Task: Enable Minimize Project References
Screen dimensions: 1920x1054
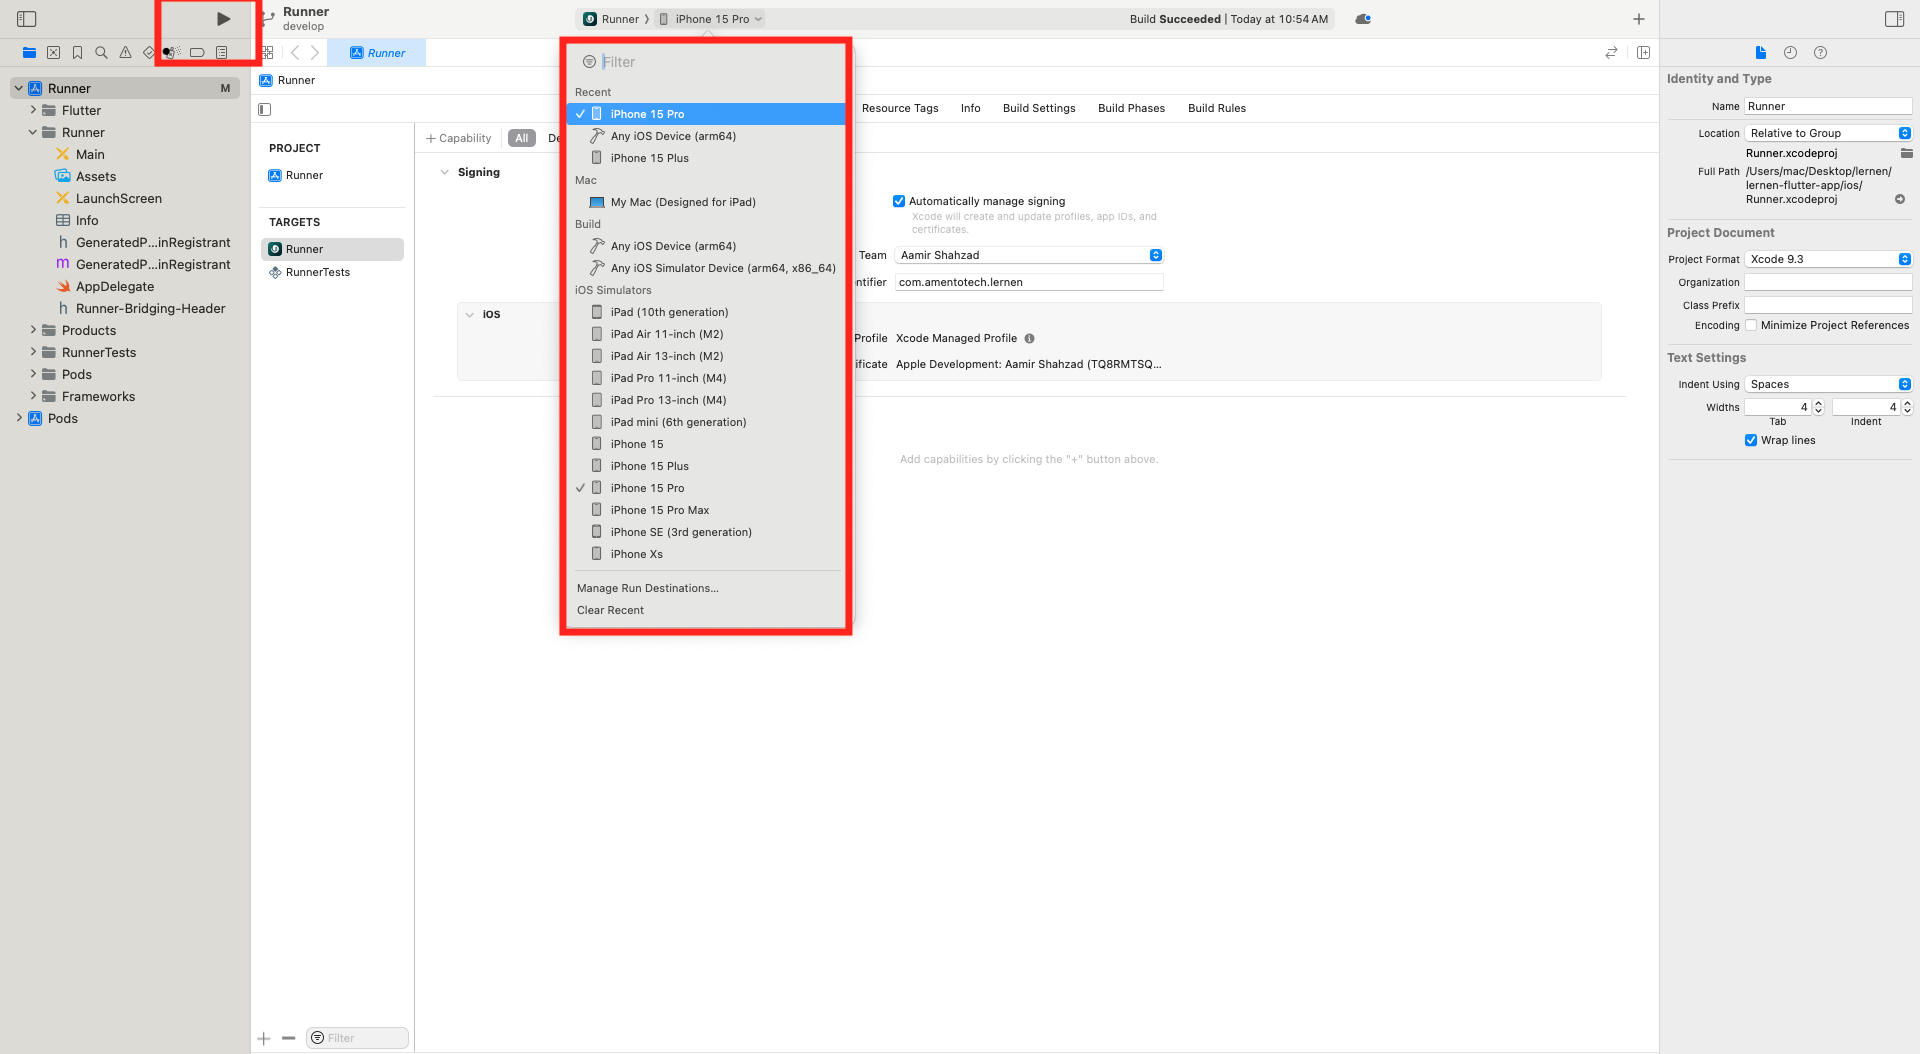Action: click(1751, 325)
